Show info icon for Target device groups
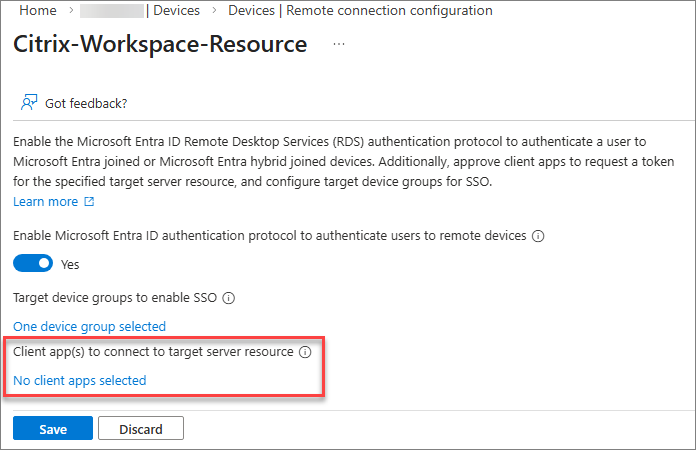The image size is (696, 450). pos(228,298)
